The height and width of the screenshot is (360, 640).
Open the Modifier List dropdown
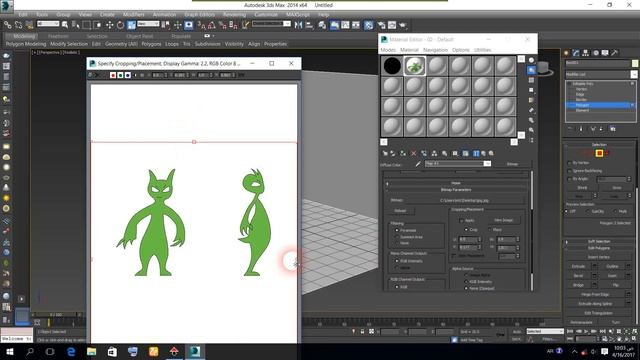633,74
